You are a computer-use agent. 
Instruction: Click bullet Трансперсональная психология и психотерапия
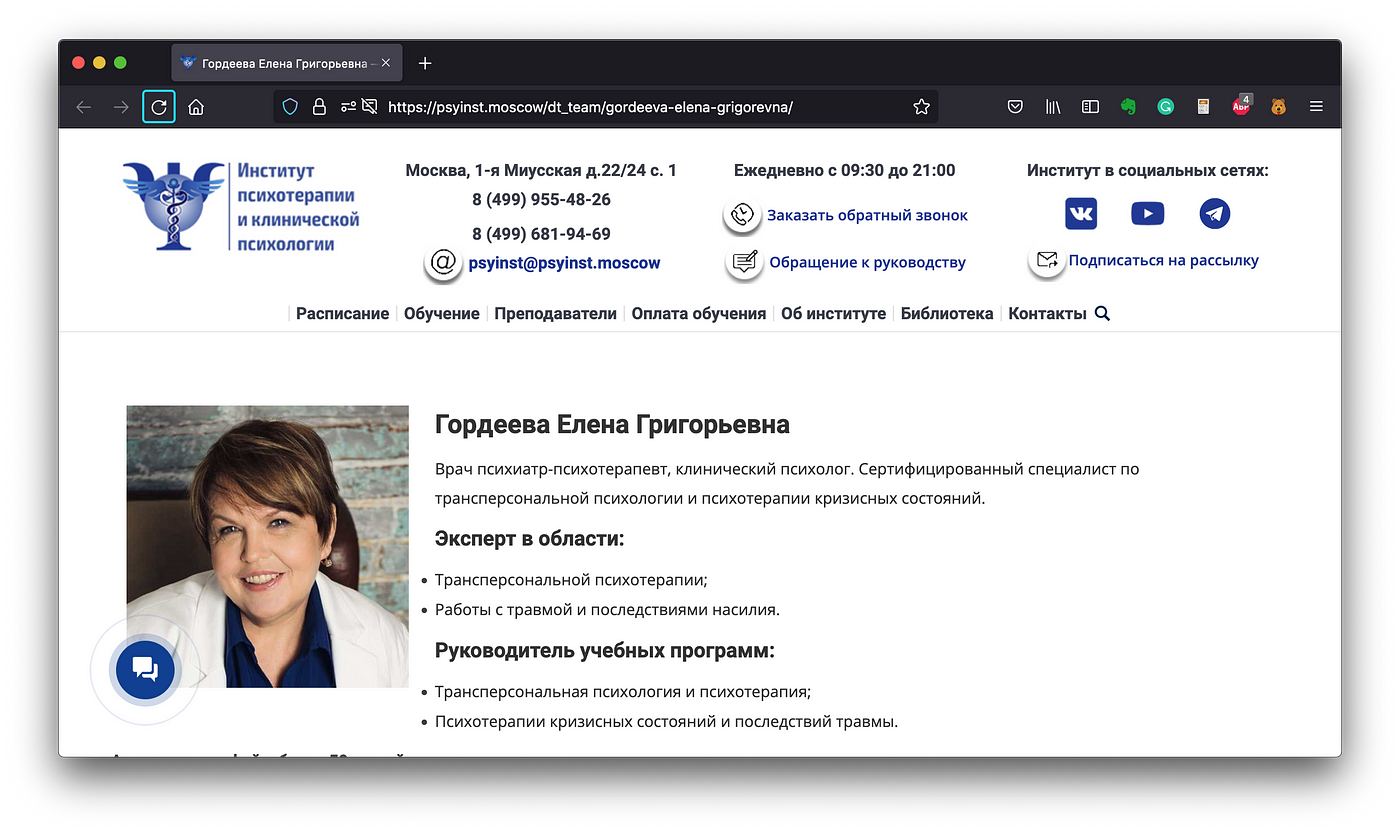click(x=623, y=691)
